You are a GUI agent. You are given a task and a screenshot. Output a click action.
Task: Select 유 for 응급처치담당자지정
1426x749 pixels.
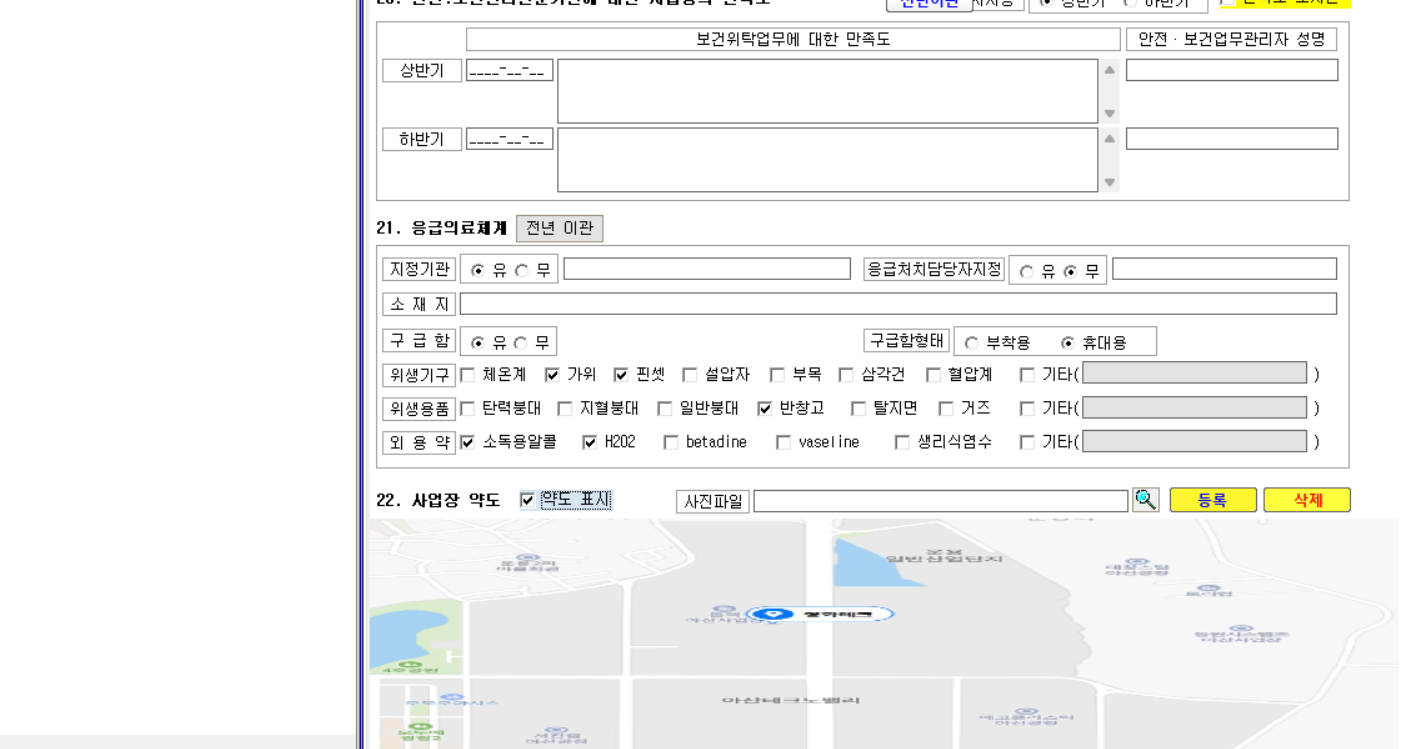pos(1026,272)
